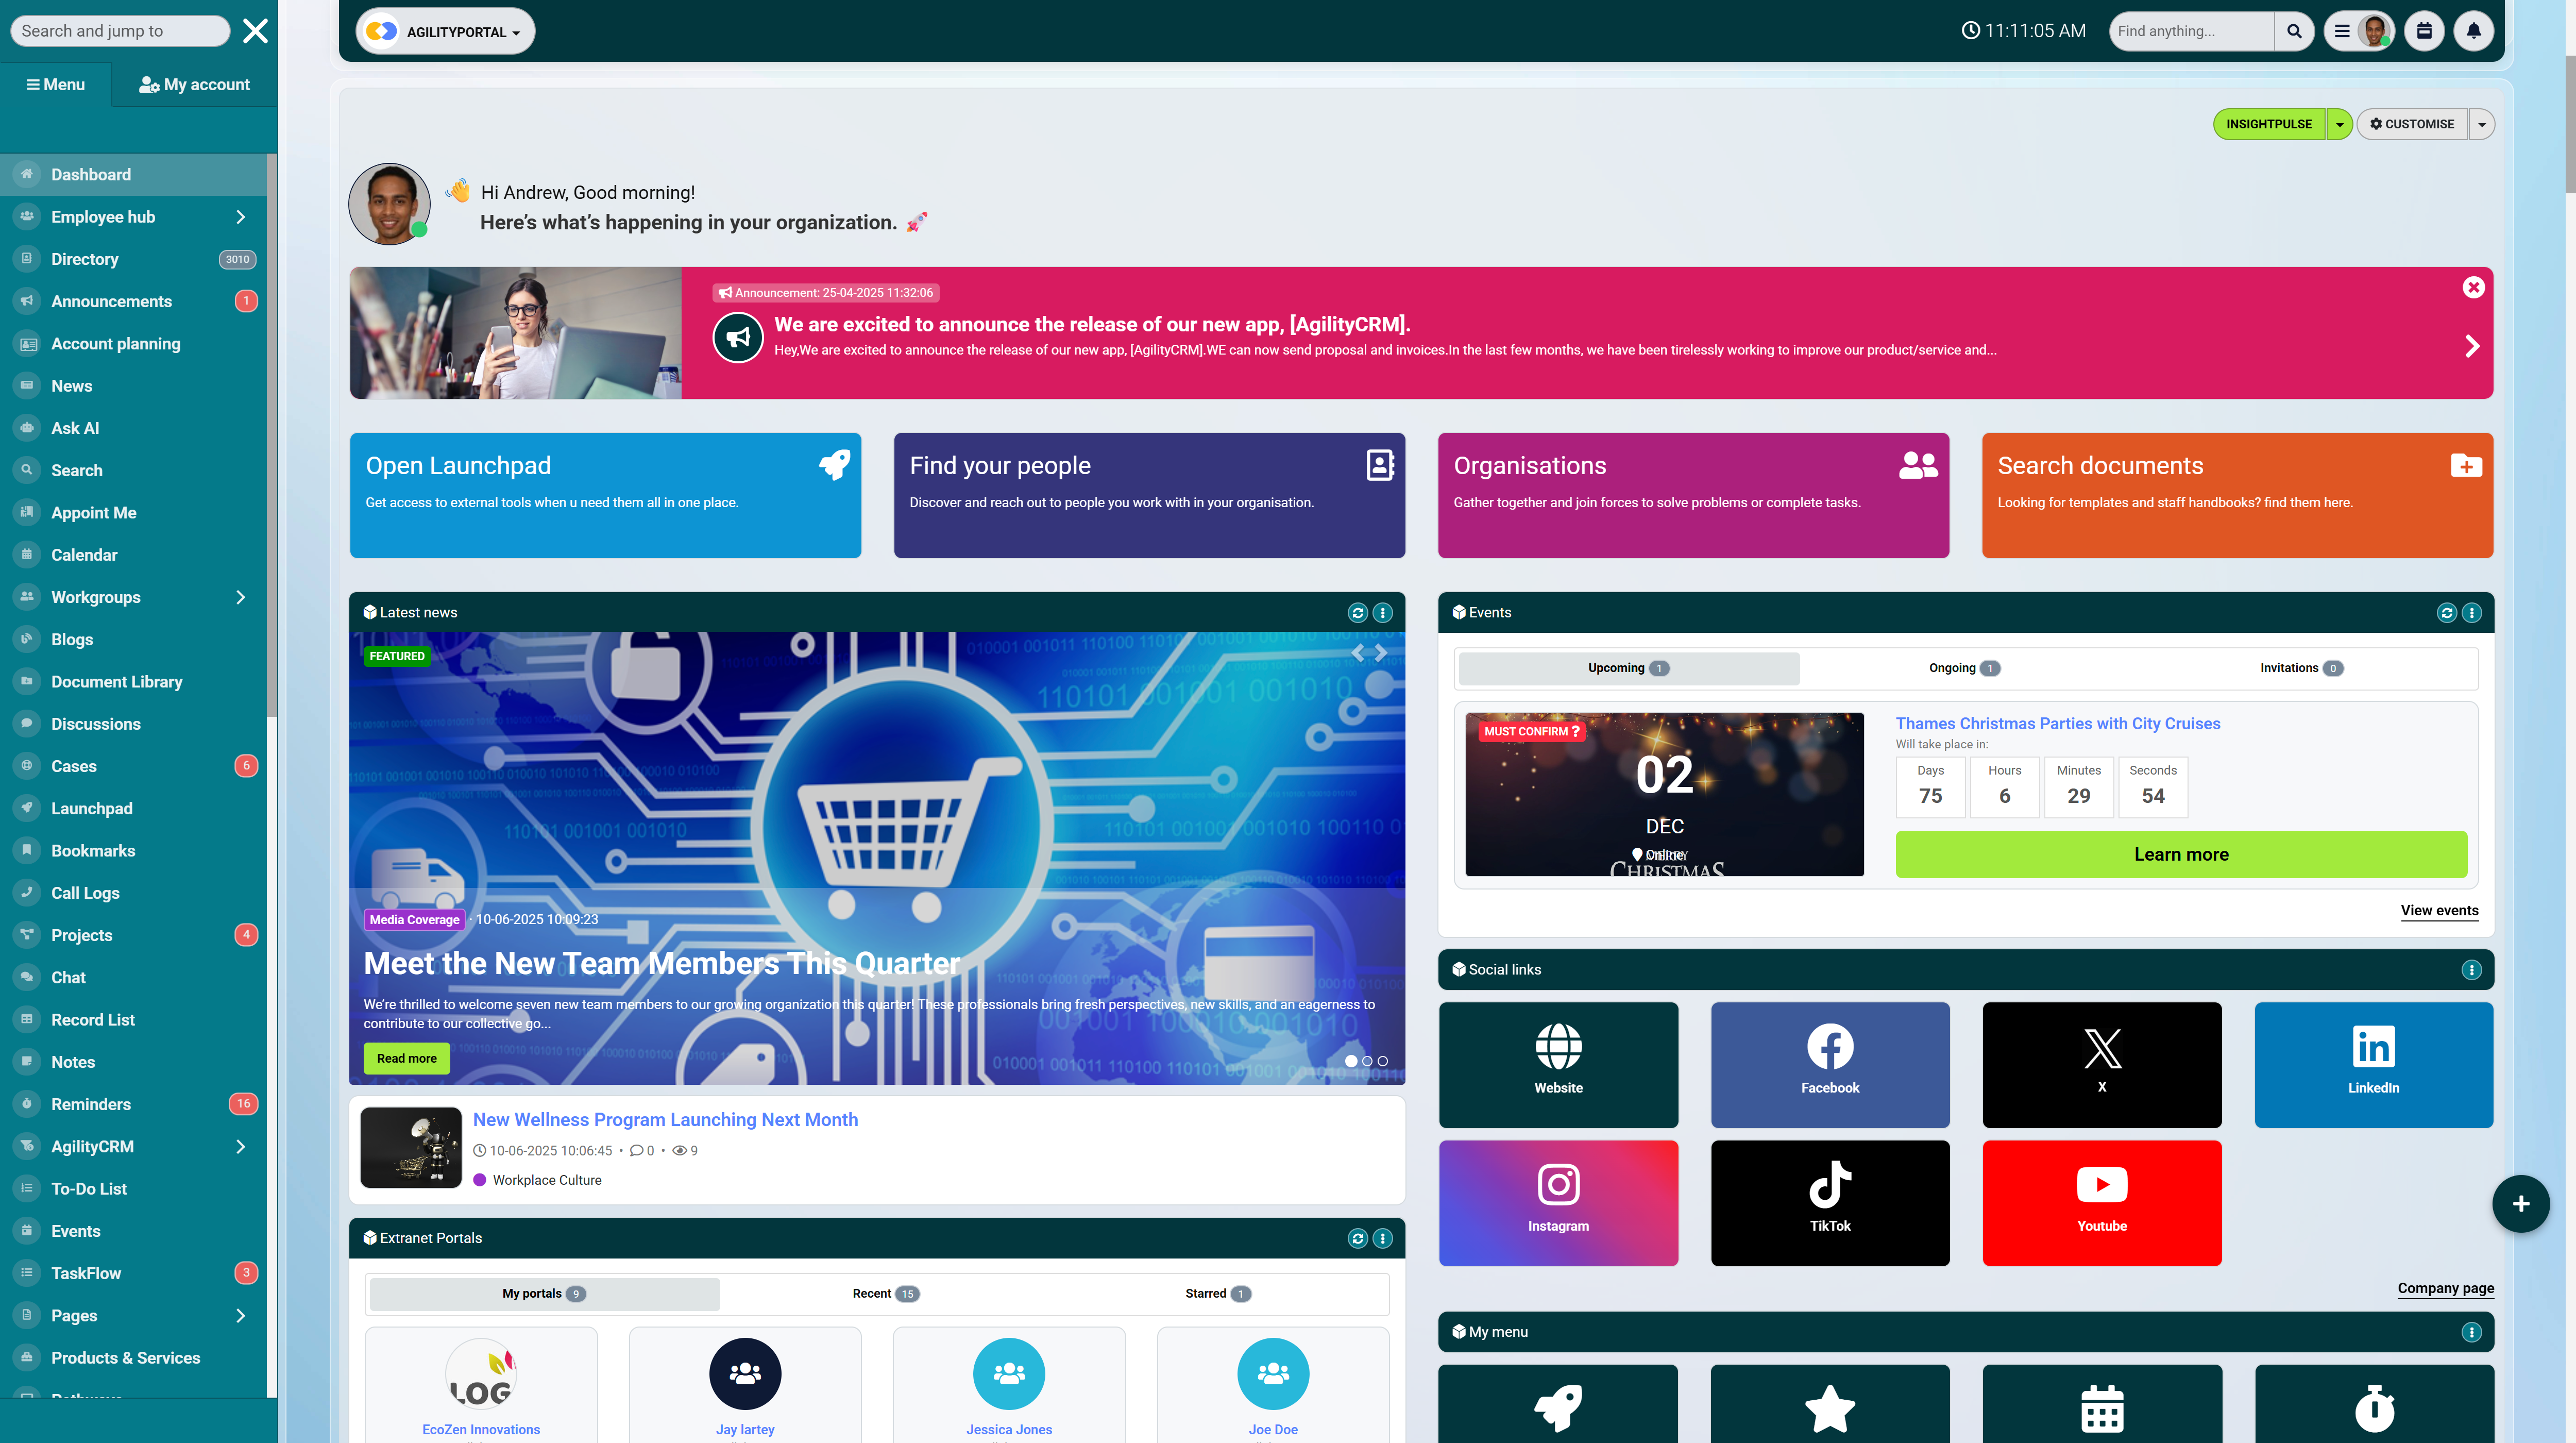Screen dimensions: 2576x1443
Task: Refresh the Latest news widget
Action: pyautogui.click(x=1357, y=613)
